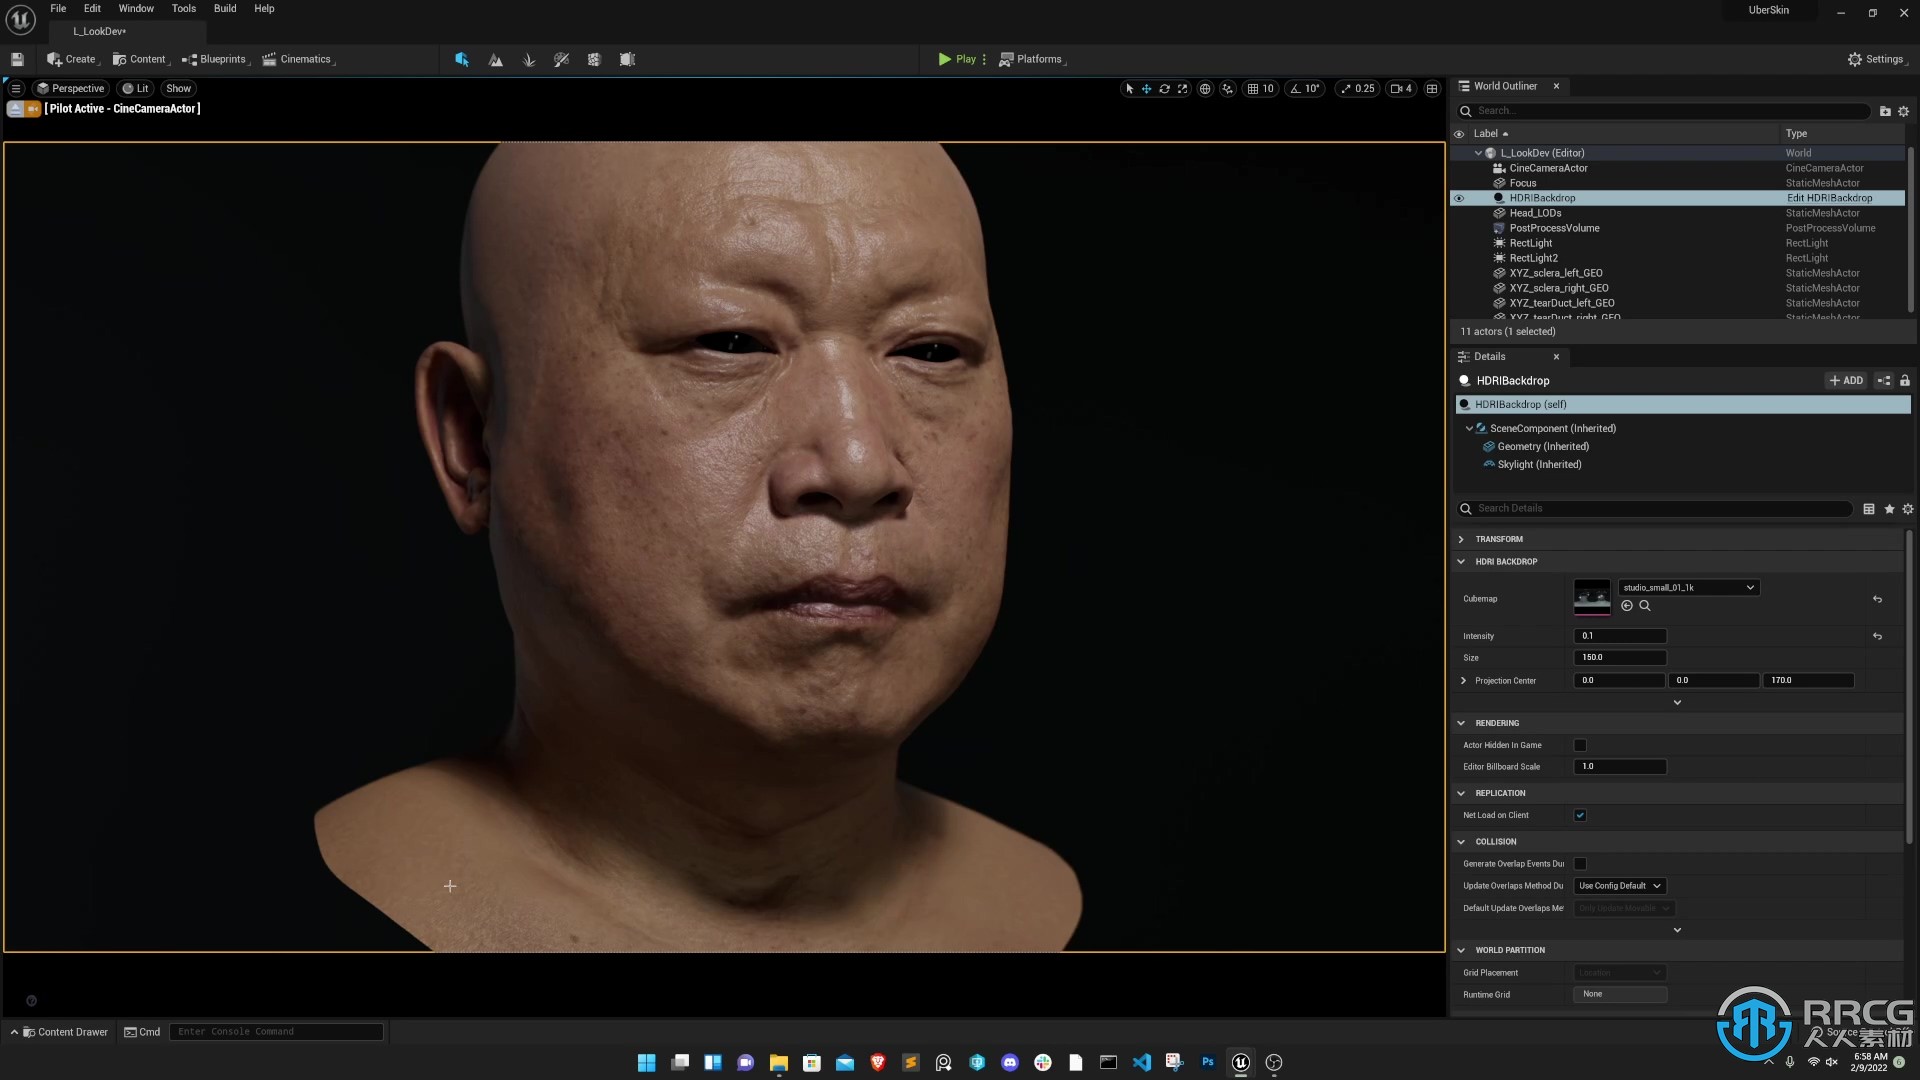Image resolution: width=1920 pixels, height=1080 pixels.
Task: Toggle grid snapping button with value 10
Action: pos(1260,88)
